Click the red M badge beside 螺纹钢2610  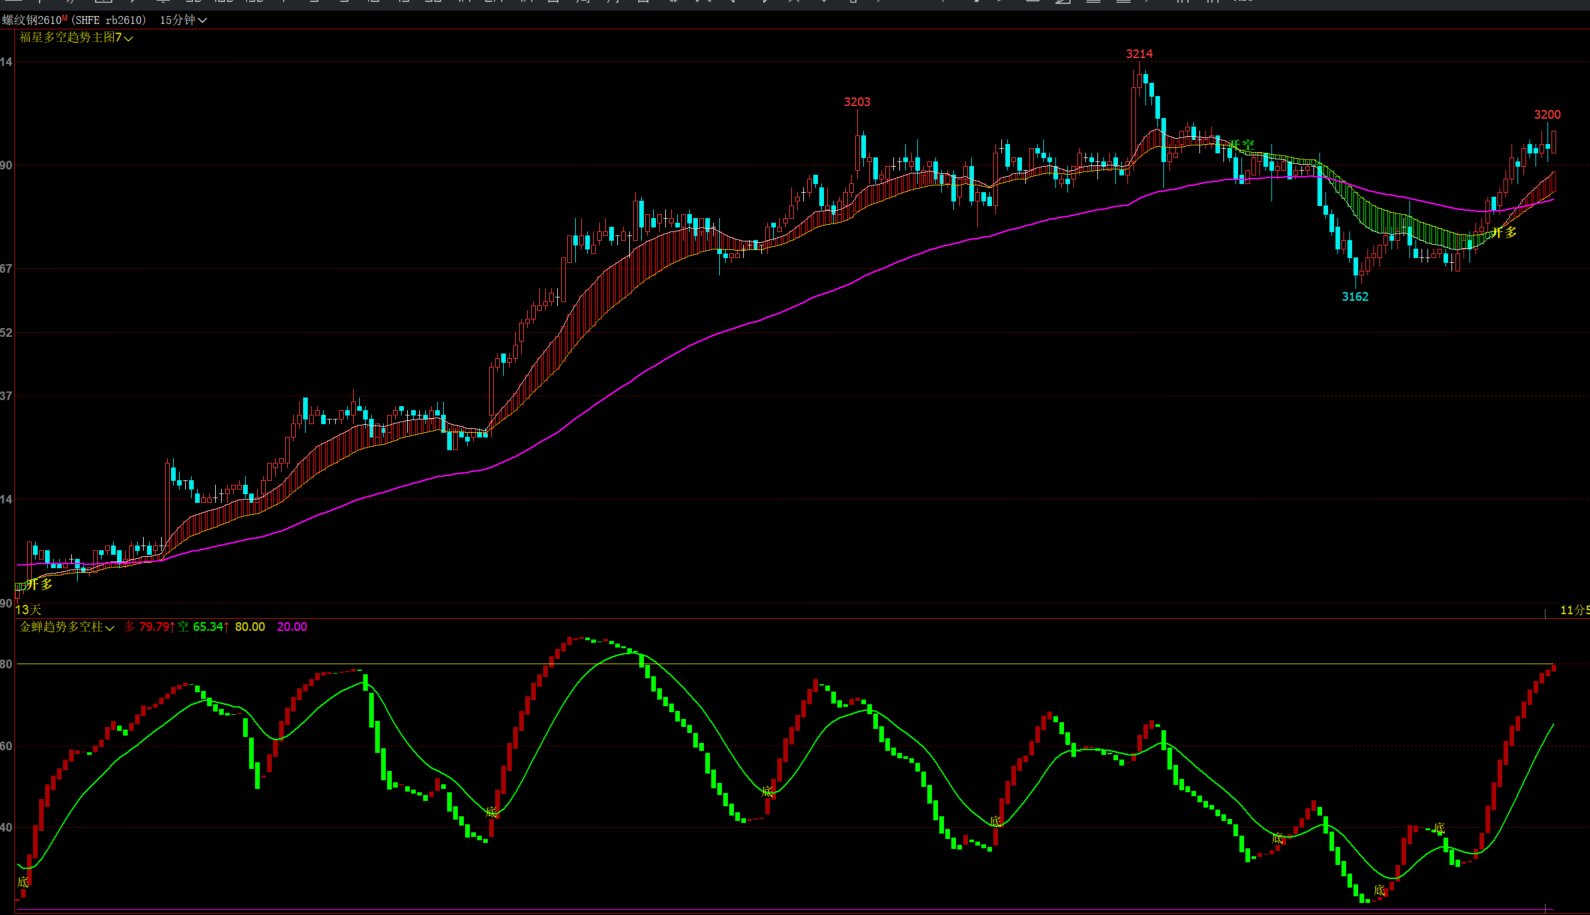coord(65,19)
